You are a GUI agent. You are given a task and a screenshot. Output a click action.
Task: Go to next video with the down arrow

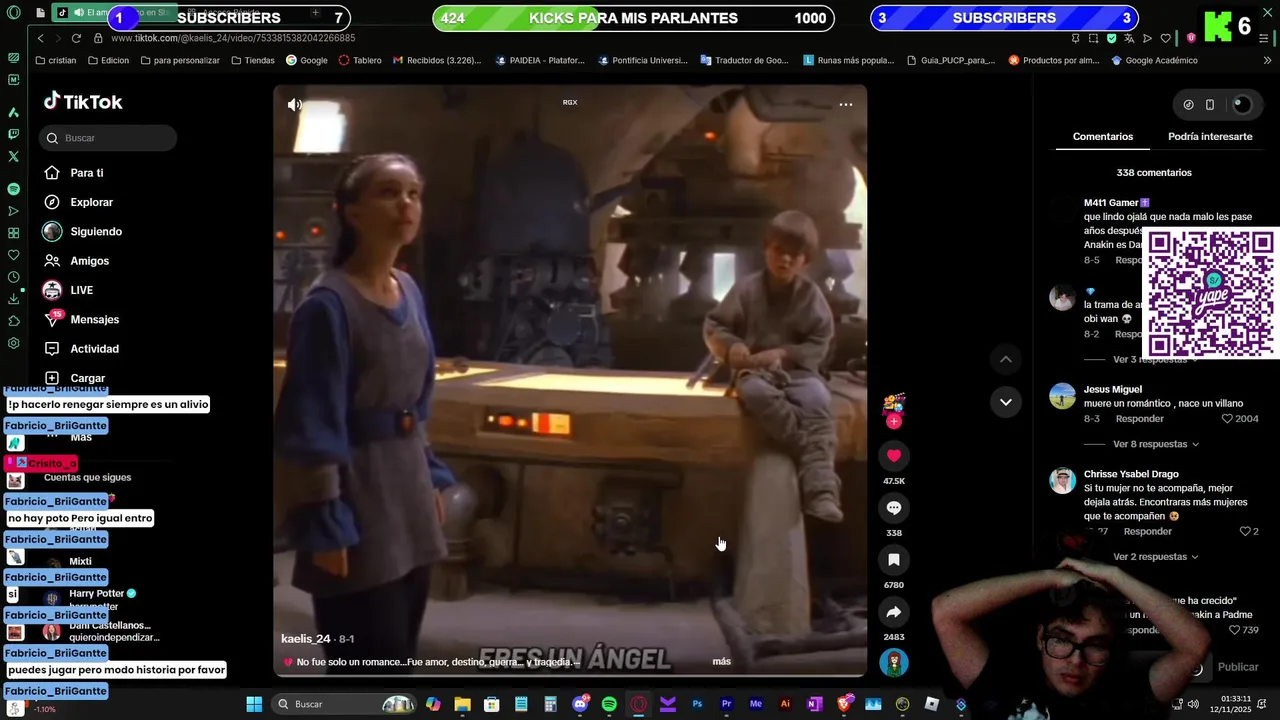pyautogui.click(x=1006, y=402)
